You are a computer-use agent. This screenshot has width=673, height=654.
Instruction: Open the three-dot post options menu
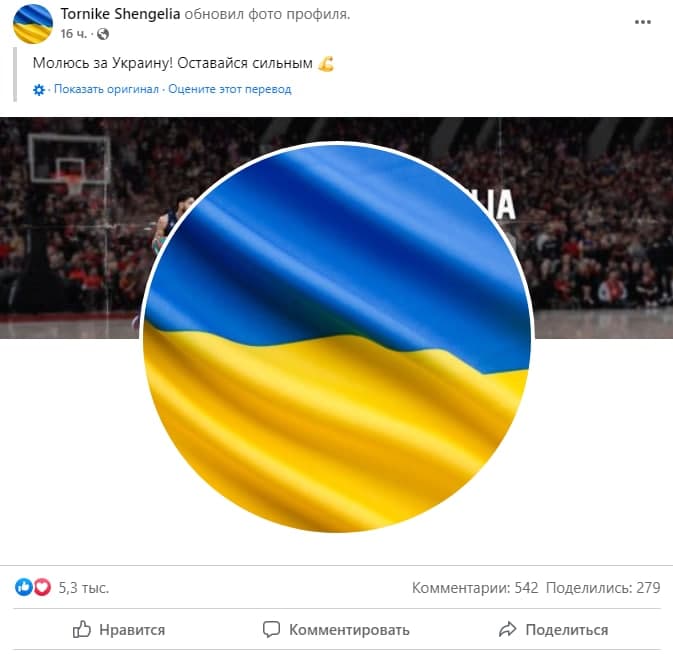pyautogui.click(x=643, y=22)
